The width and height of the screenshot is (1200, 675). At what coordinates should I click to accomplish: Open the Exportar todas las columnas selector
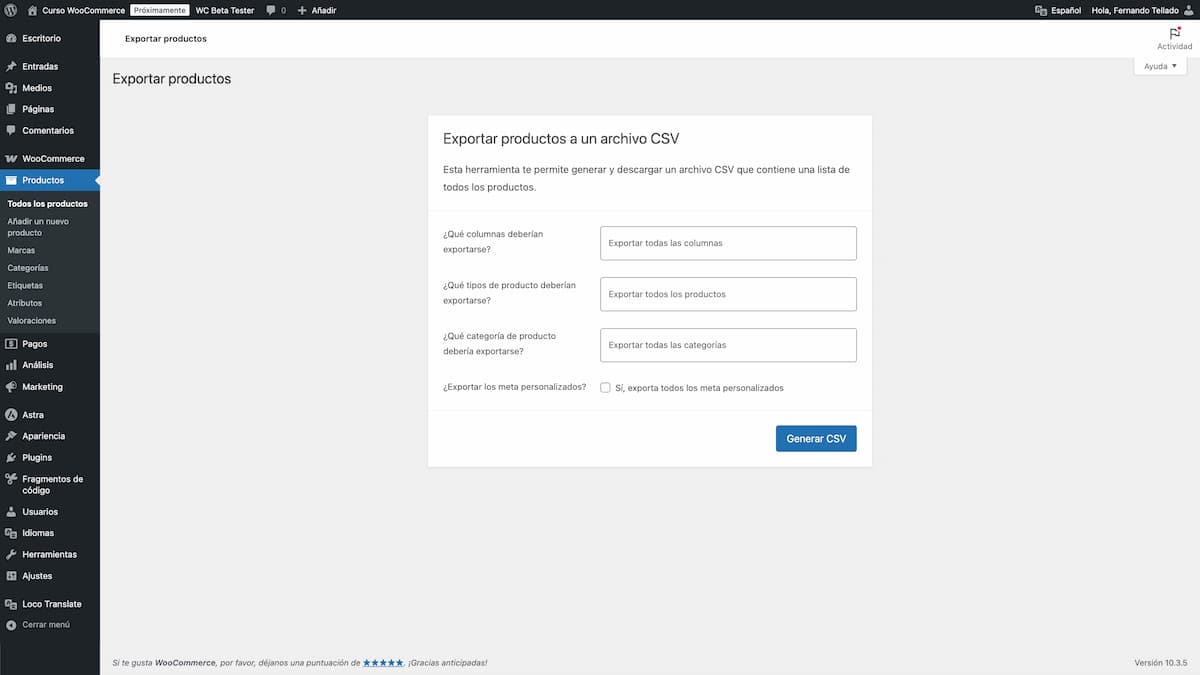727,243
